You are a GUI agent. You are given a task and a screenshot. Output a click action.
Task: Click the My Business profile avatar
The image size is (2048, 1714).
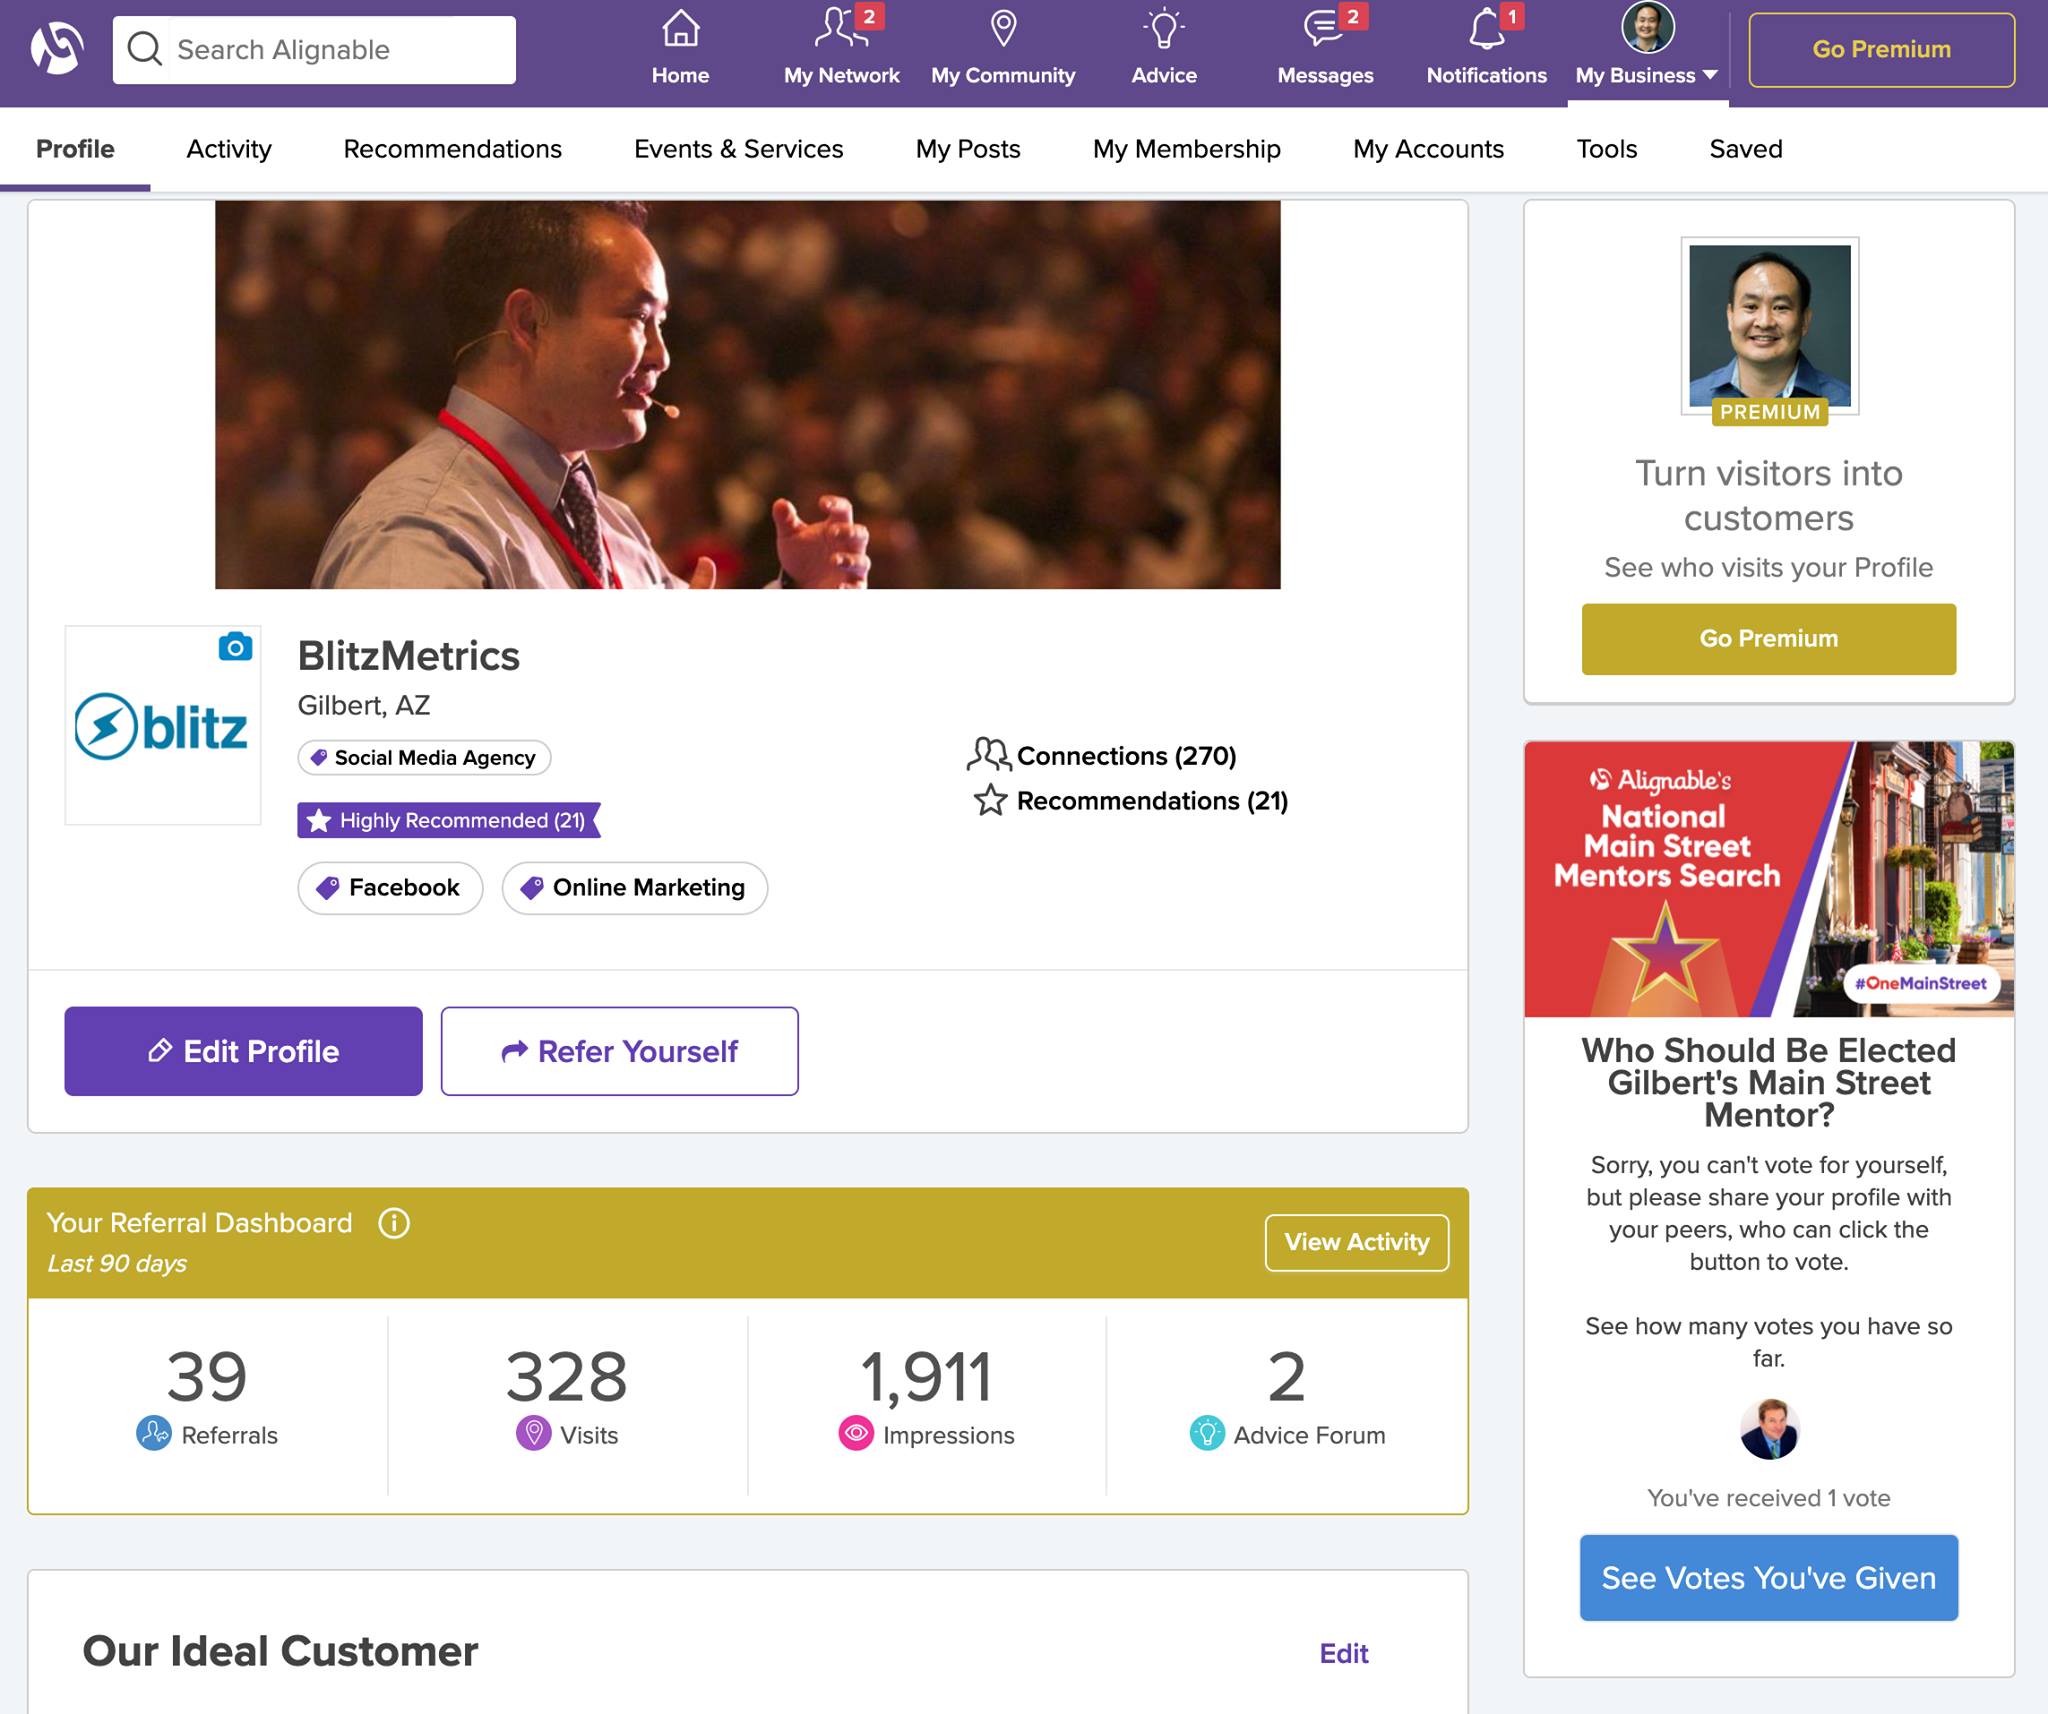1647,27
